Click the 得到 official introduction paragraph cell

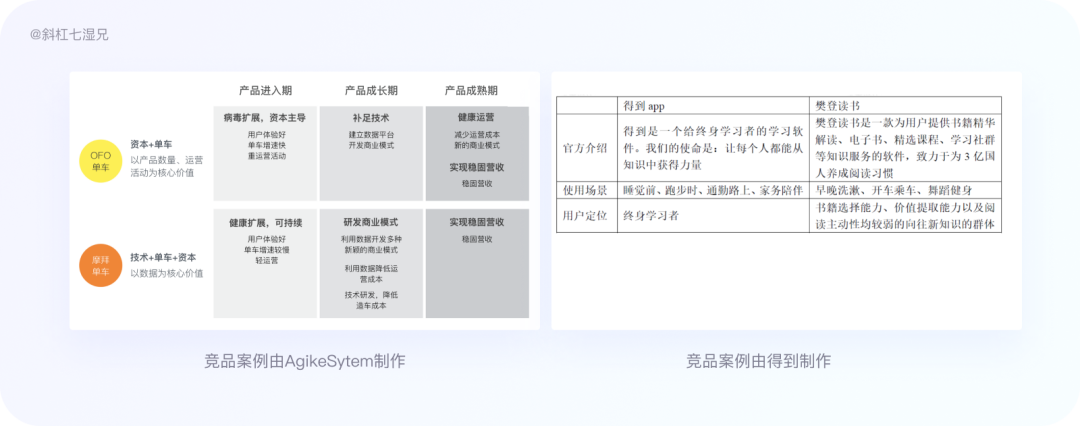pyautogui.click(x=714, y=148)
